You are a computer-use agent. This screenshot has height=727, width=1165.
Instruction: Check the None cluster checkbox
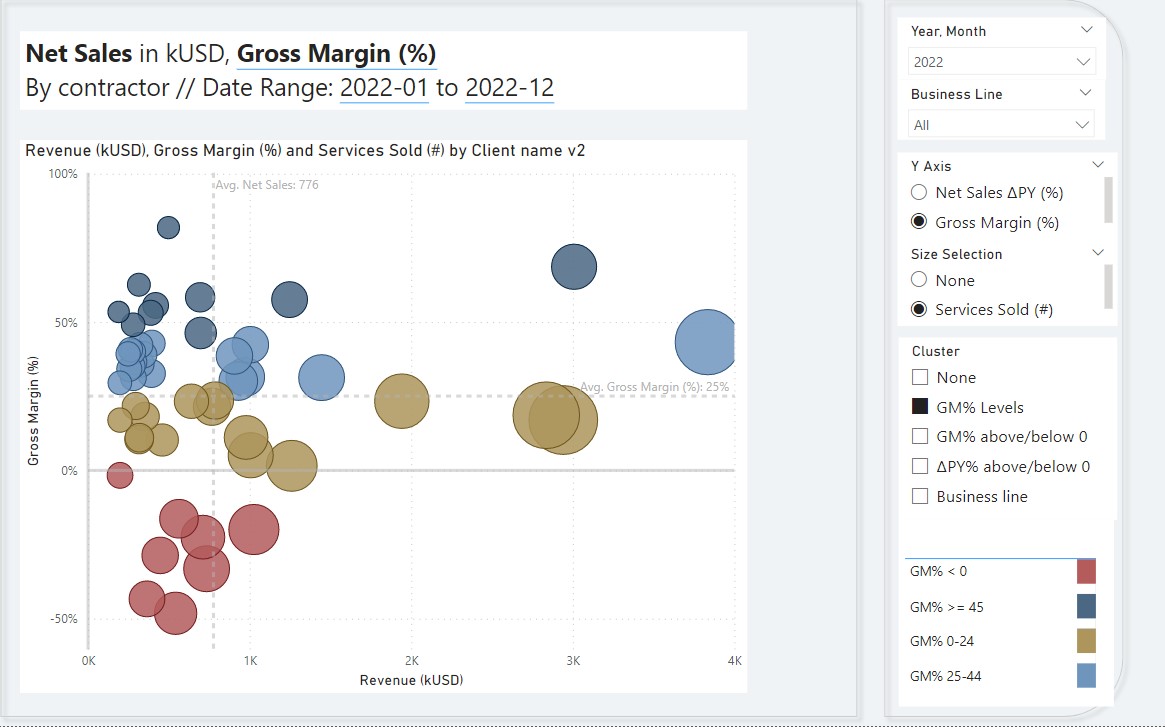pyautogui.click(x=920, y=378)
